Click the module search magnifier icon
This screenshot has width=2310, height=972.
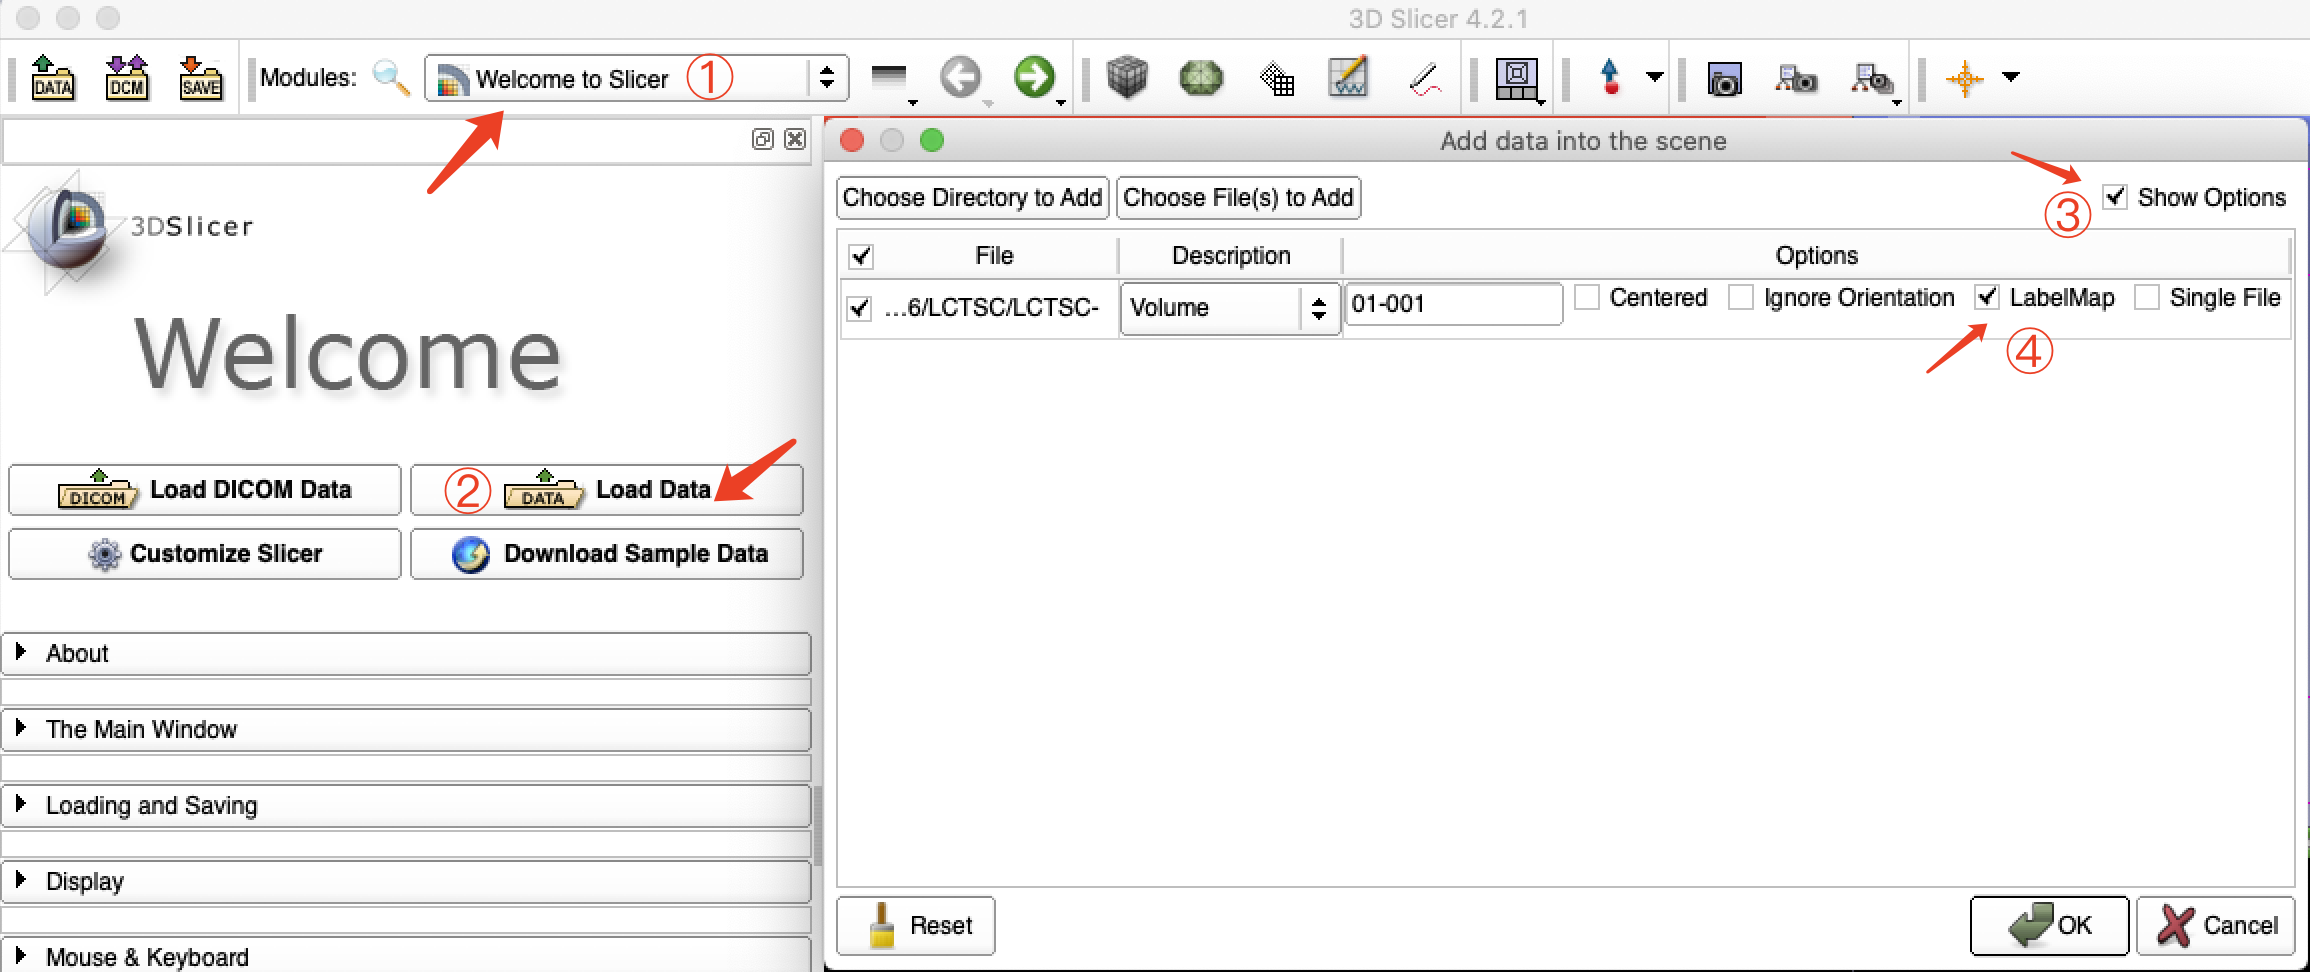(x=391, y=78)
